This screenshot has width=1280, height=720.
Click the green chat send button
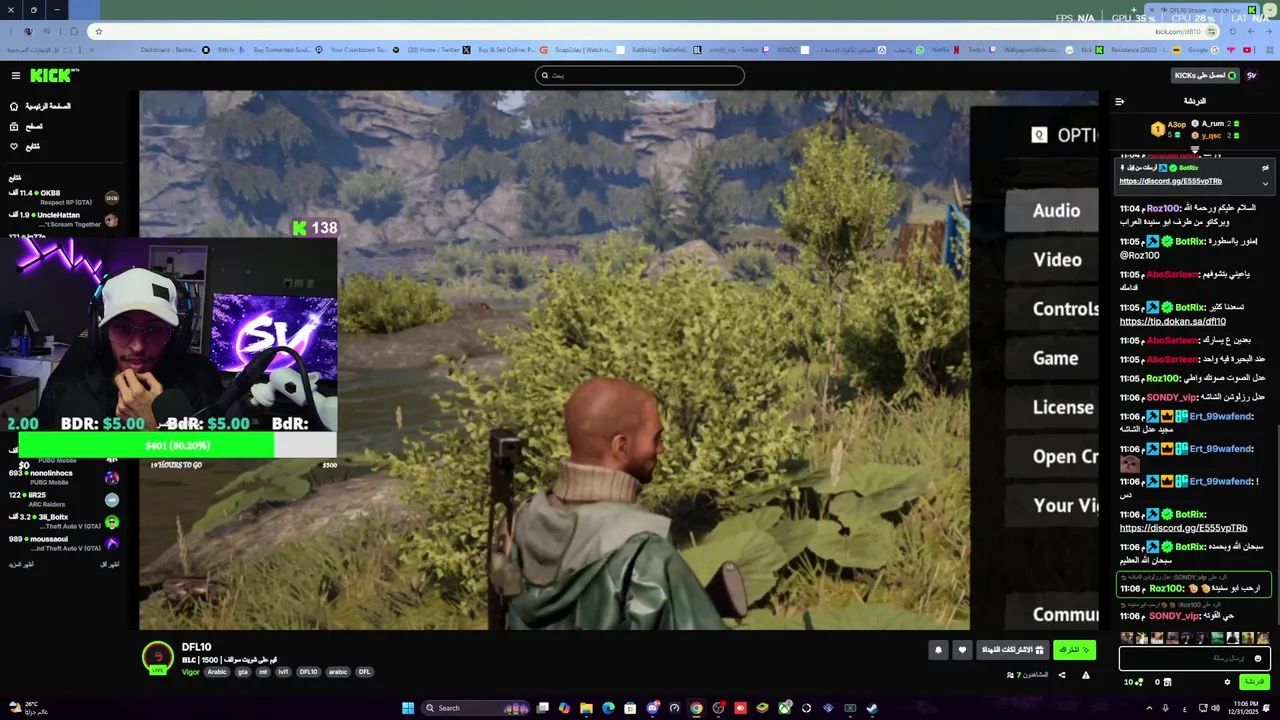[x=1253, y=682]
